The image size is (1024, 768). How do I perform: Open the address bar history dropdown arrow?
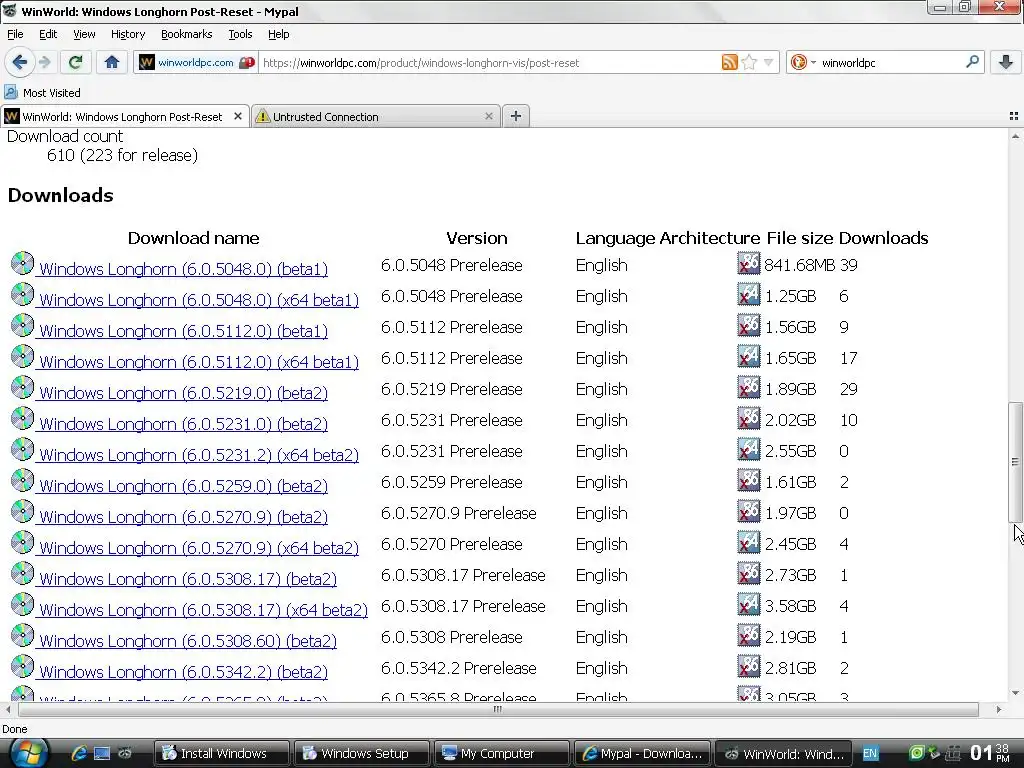click(x=769, y=63)
